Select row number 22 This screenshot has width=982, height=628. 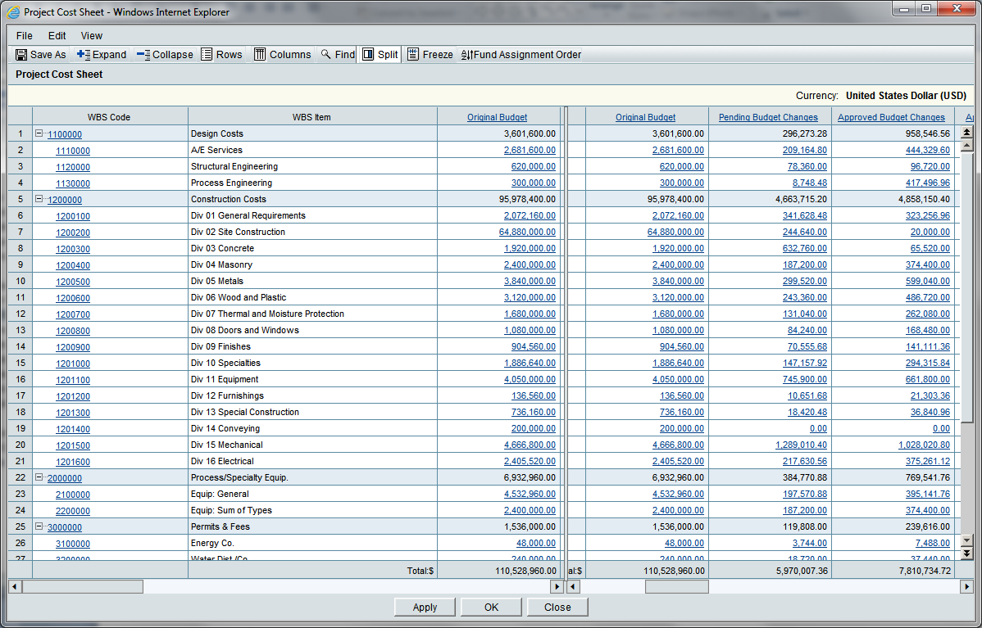pyautogui.click(x=20, y=477)
